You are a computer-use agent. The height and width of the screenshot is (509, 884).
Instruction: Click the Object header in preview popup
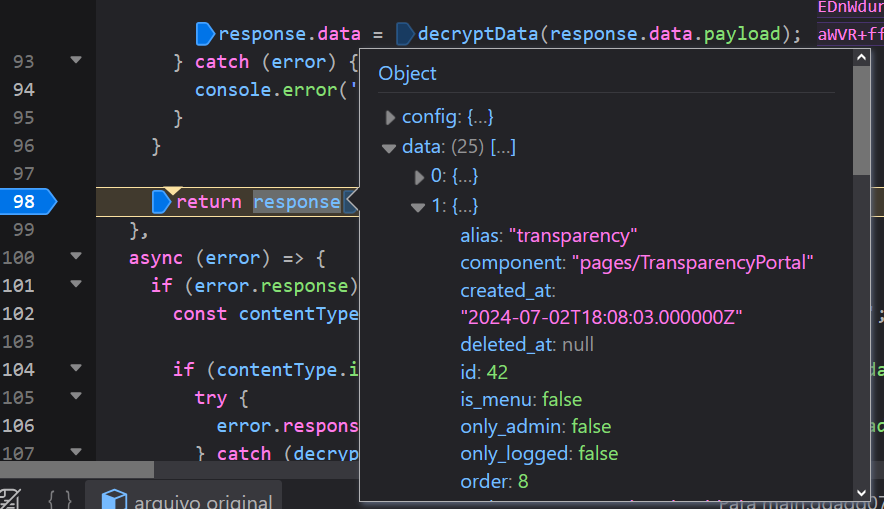[407, 73]
